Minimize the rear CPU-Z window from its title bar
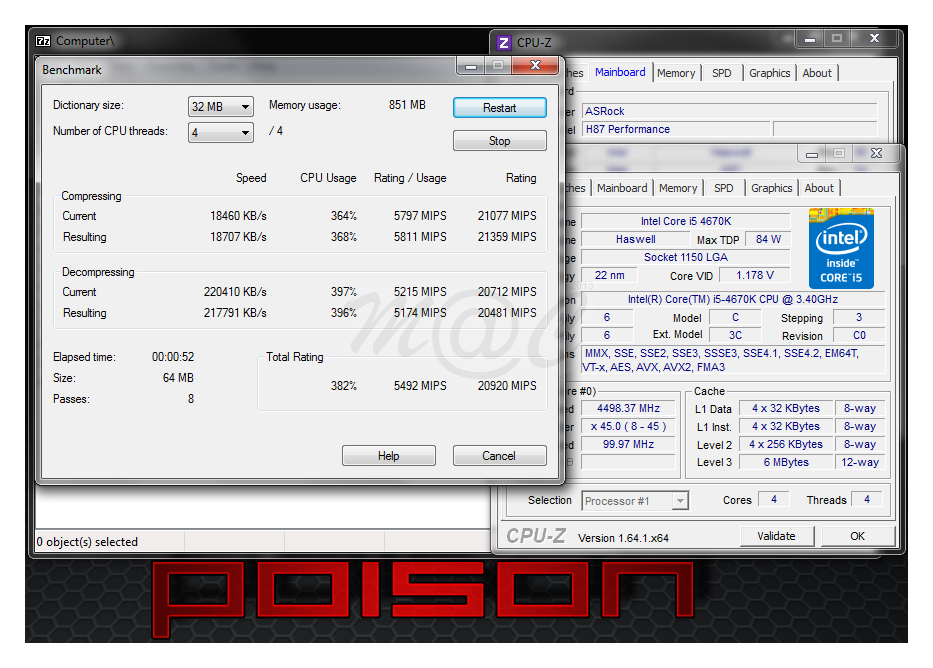Screen dimensions: 933x668 coord(808,38)
